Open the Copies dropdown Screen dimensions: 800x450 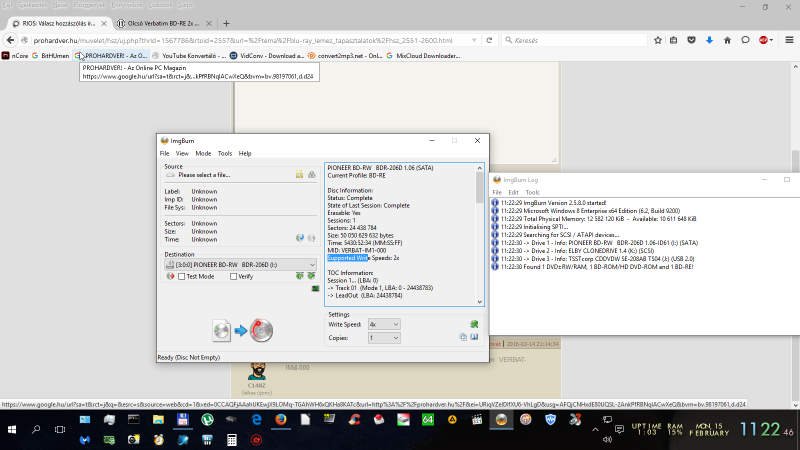pos(384,338)
